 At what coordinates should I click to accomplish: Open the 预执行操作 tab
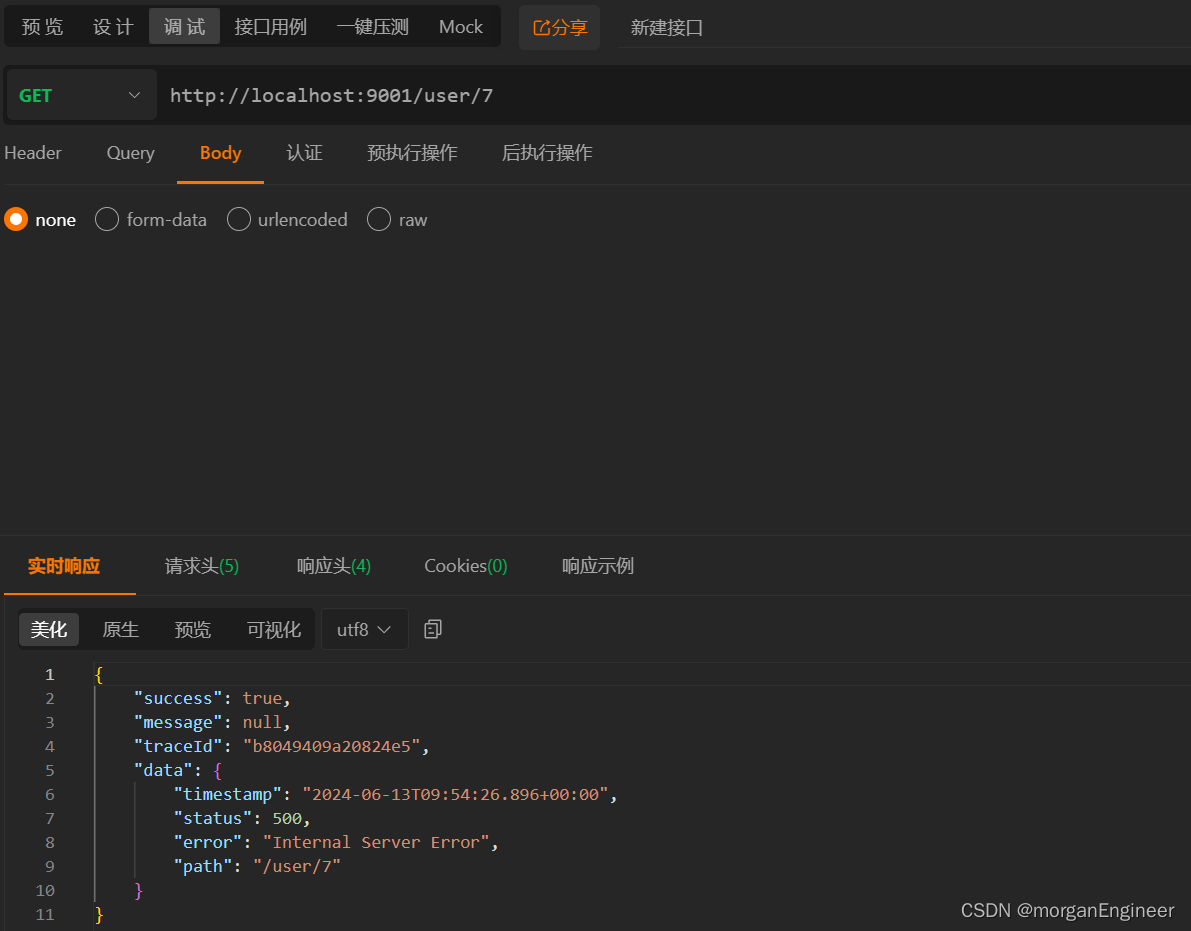coord(412,153)
